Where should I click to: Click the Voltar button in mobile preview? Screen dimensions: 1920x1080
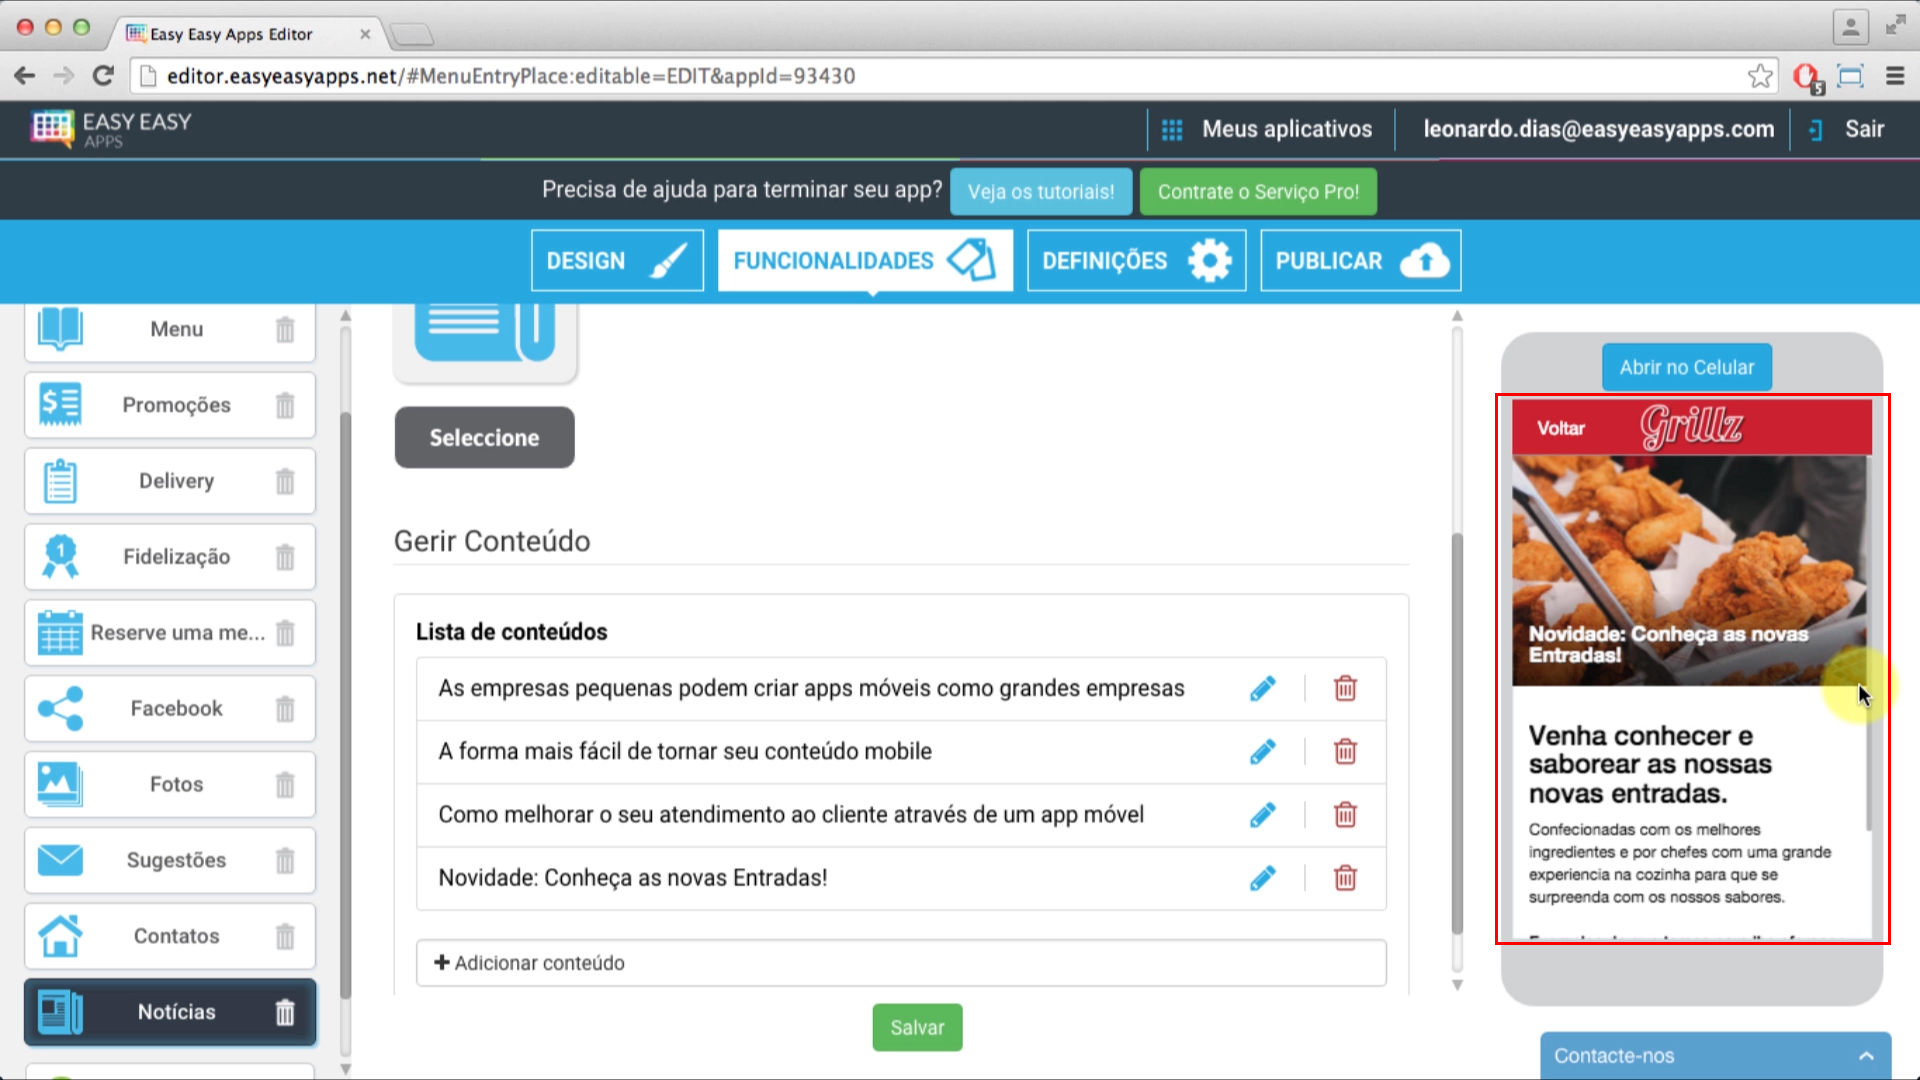tap(1559, 427)
